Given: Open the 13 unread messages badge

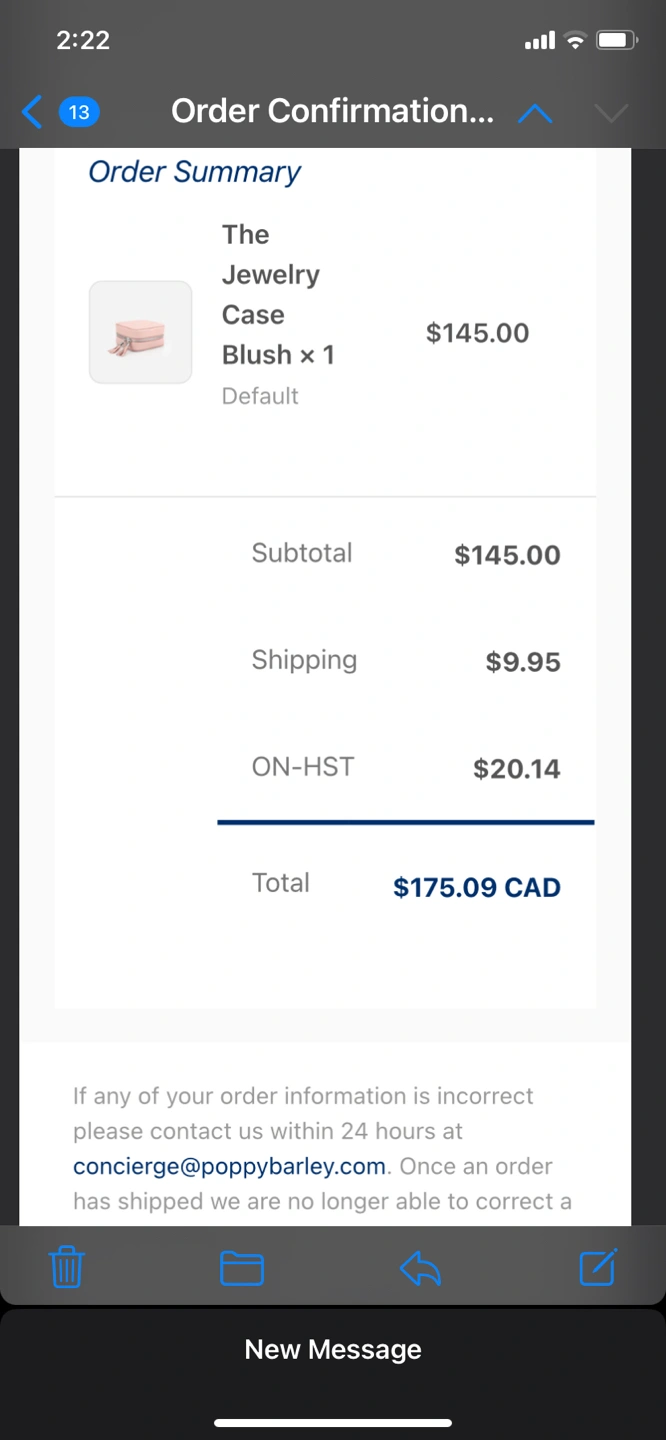Looking at the screenshot, I should click(x=79, y=112).
